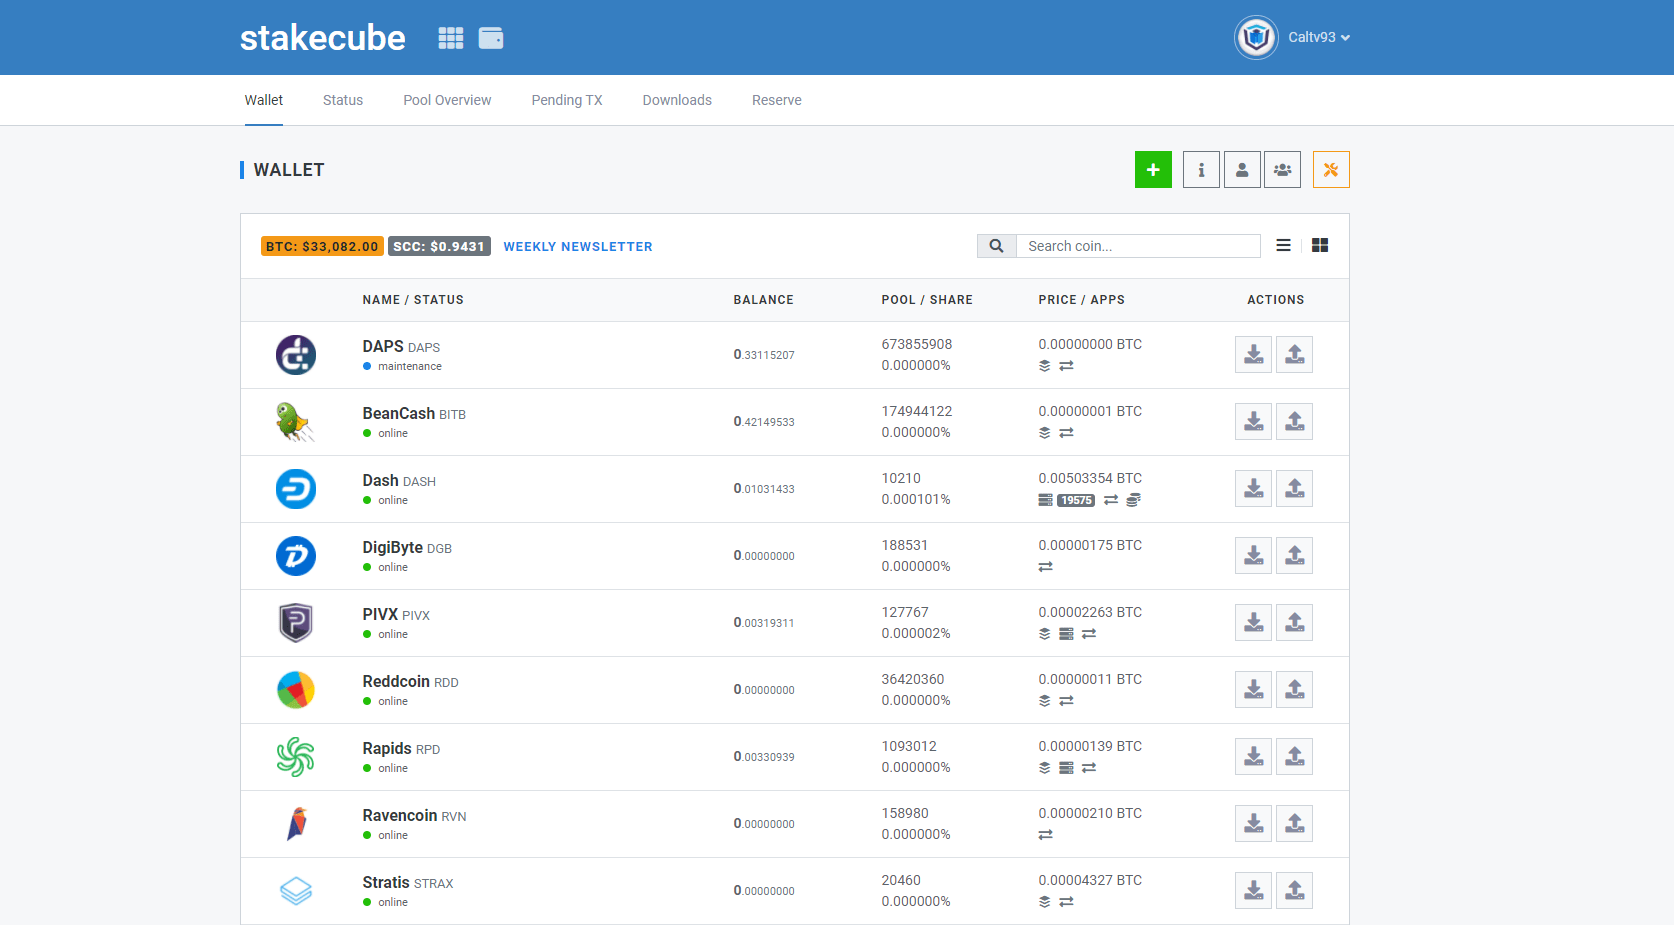Switch to the Wallet tab
The width and height of the screenshot is (1674, 925).
coord(264,100)
